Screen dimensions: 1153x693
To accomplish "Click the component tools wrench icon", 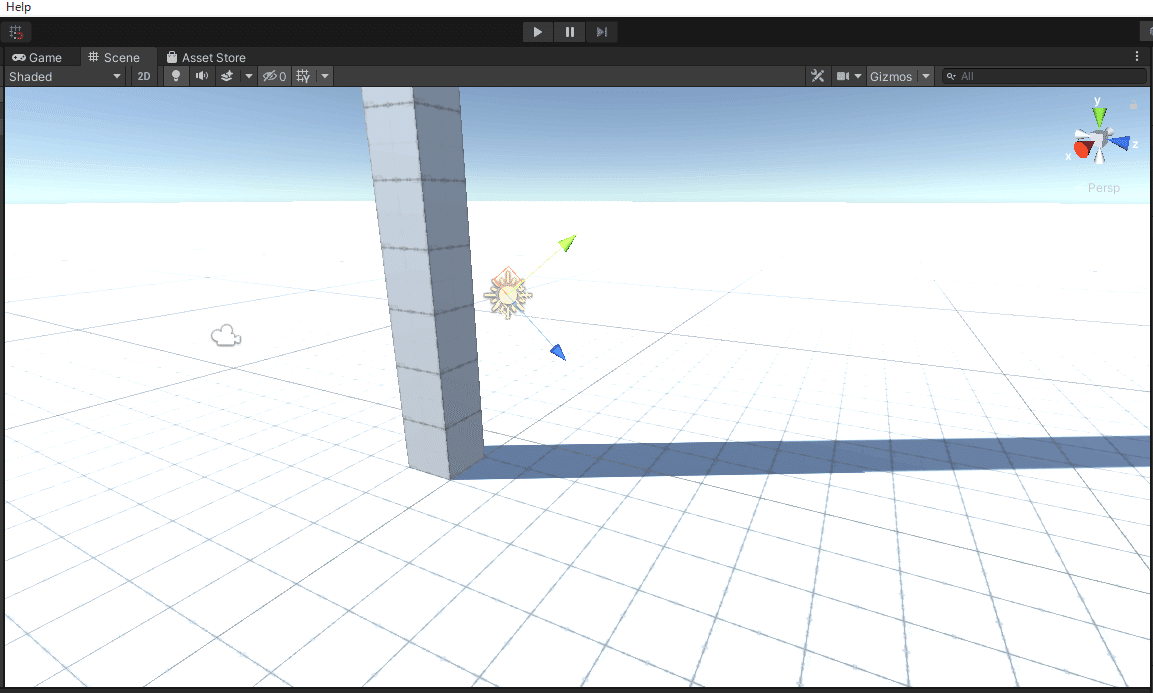I will pyautogui.click(x=818, y=76).
